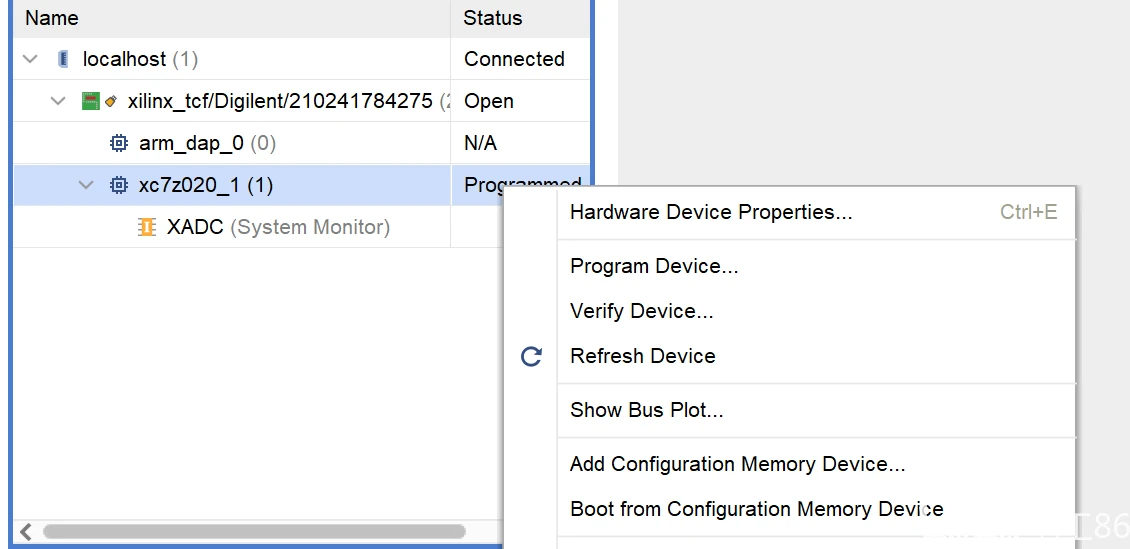Image resolution: width=1130 pixels, height=549 pixels.
Task: Collapse the localhost tree node
Action: (31, 59)
